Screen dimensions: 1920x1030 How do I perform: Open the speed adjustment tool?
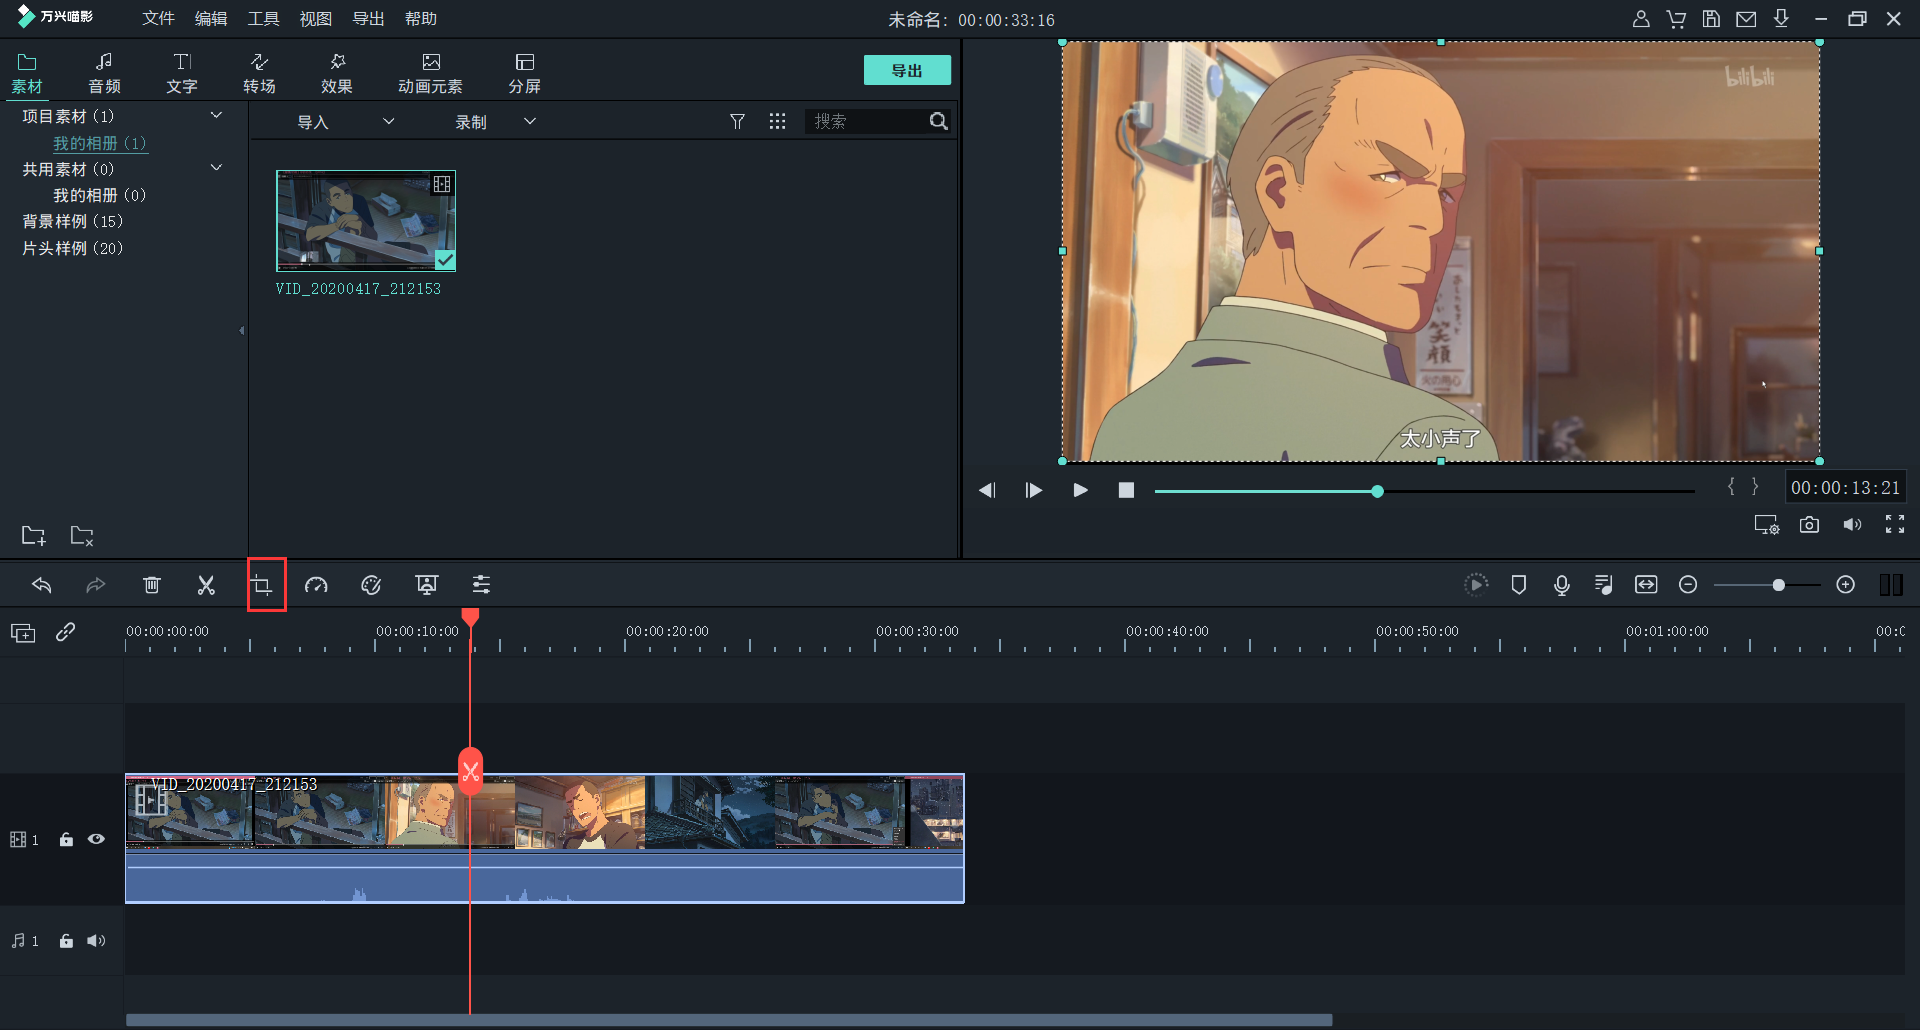[x=316, y=585]
